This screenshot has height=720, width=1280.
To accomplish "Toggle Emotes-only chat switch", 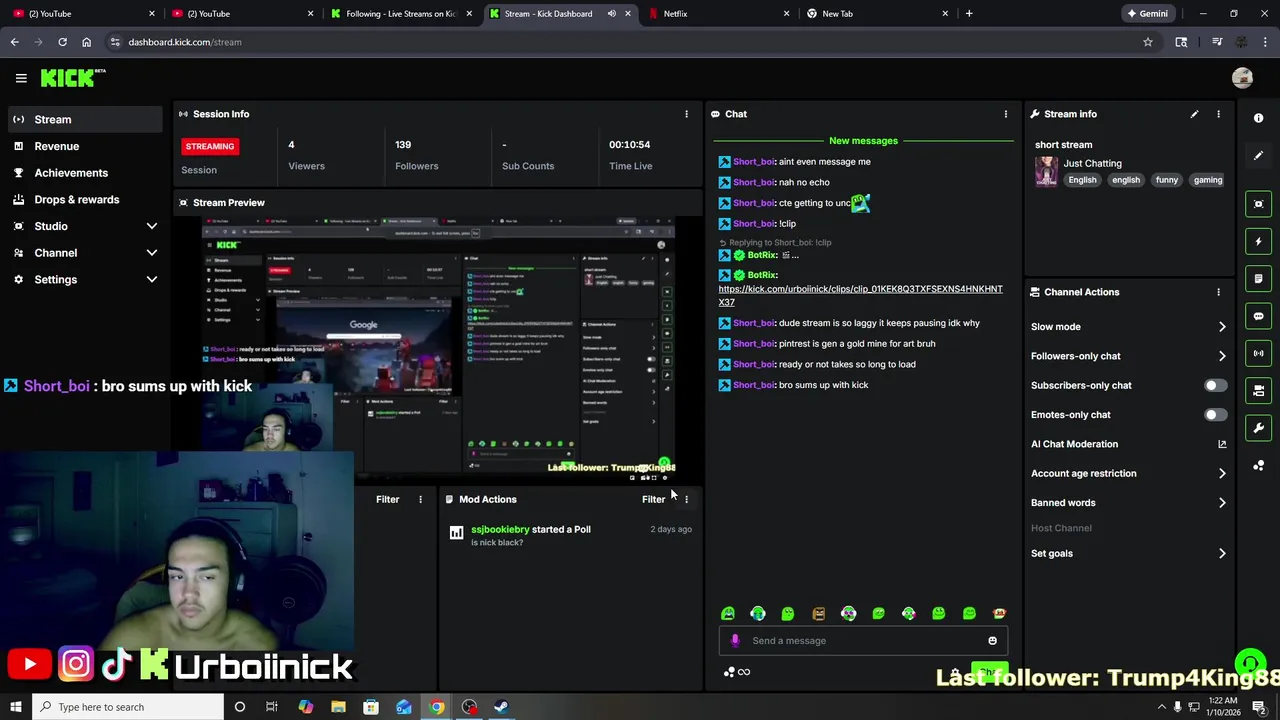I will click(x=1214, y=415).
